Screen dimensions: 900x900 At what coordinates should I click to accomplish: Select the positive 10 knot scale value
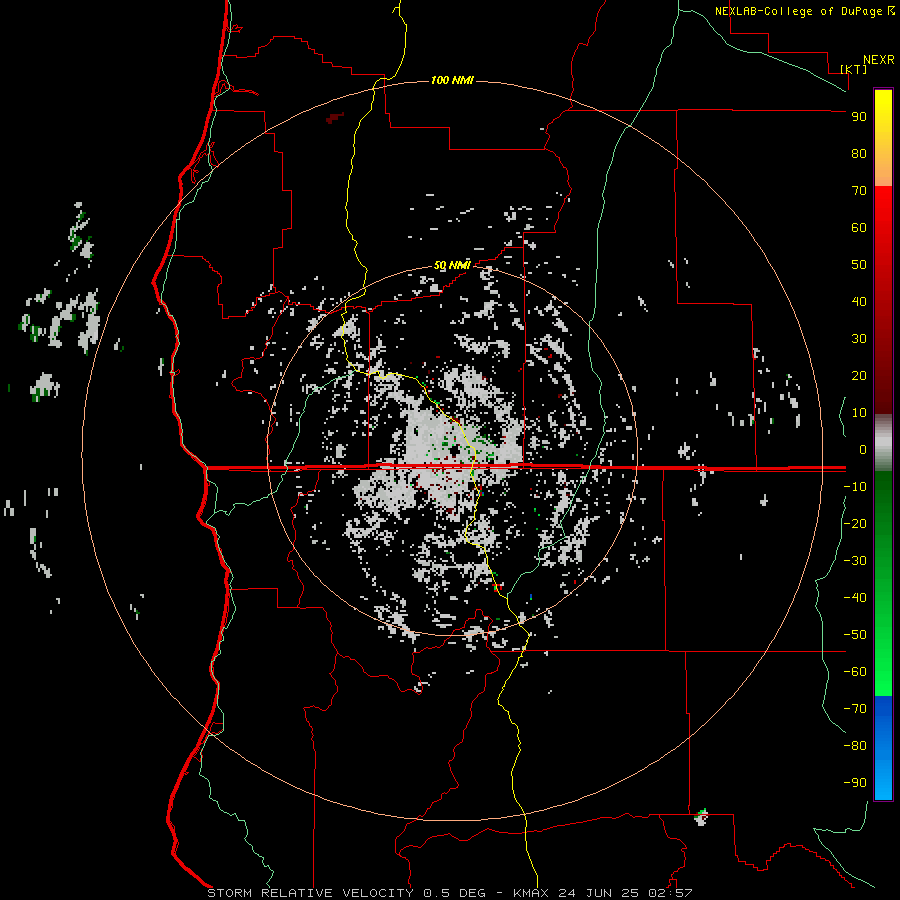pyautogui.click(x=859, y=413)
